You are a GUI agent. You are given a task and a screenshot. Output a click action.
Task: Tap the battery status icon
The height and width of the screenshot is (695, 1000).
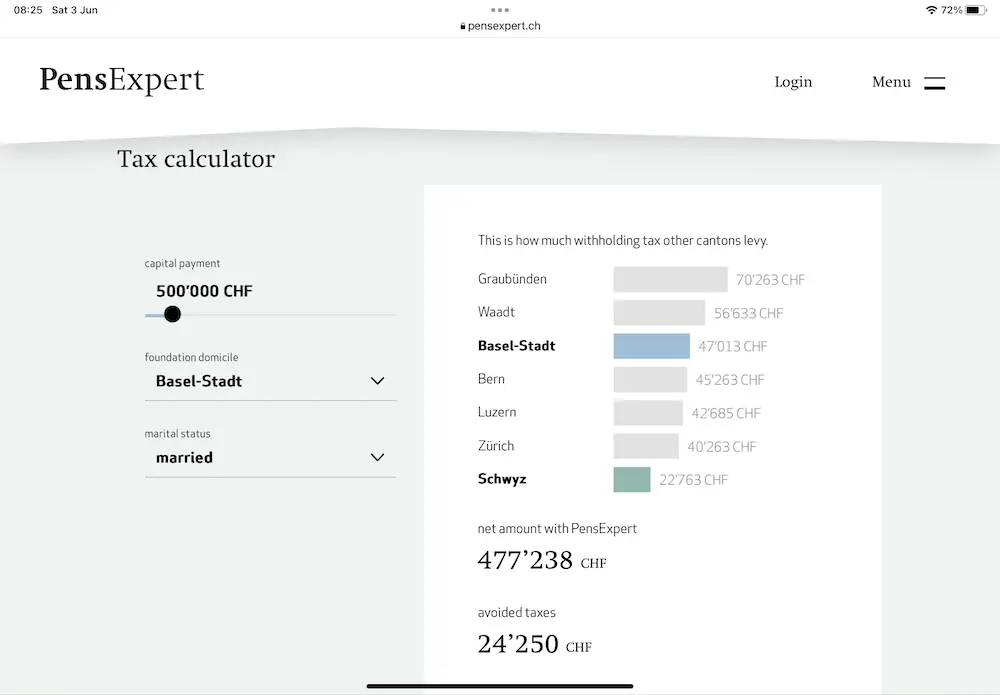(976, 10)
